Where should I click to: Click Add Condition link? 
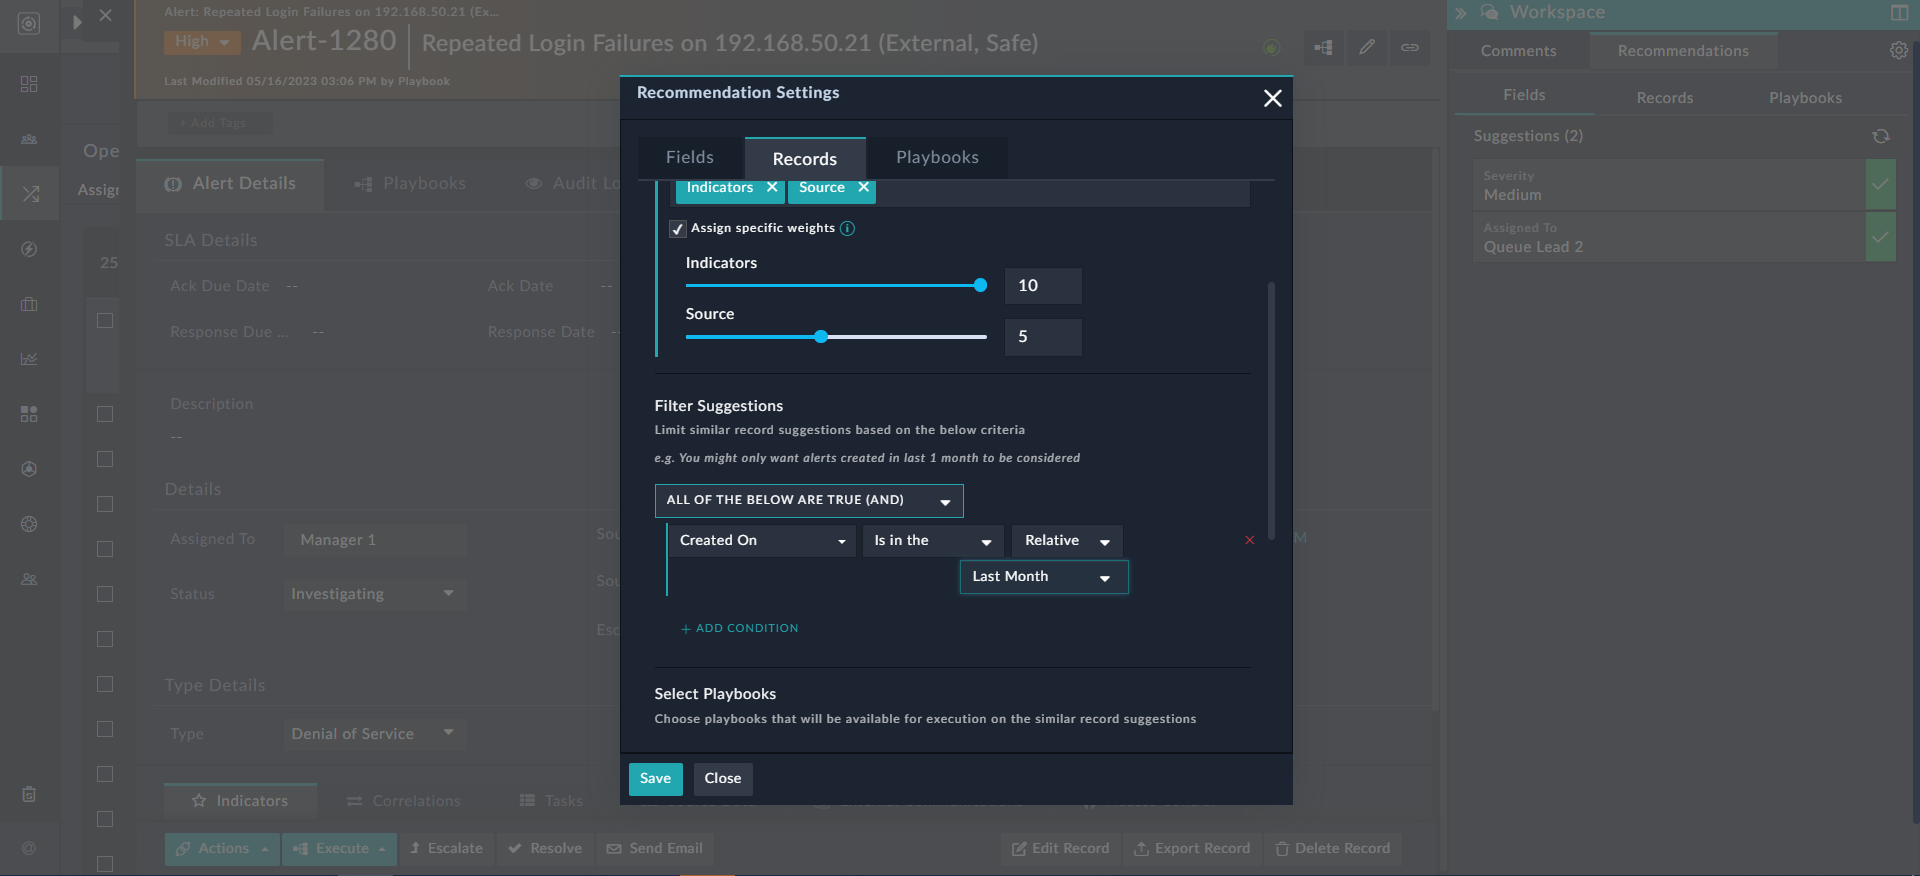coord(740,629)
